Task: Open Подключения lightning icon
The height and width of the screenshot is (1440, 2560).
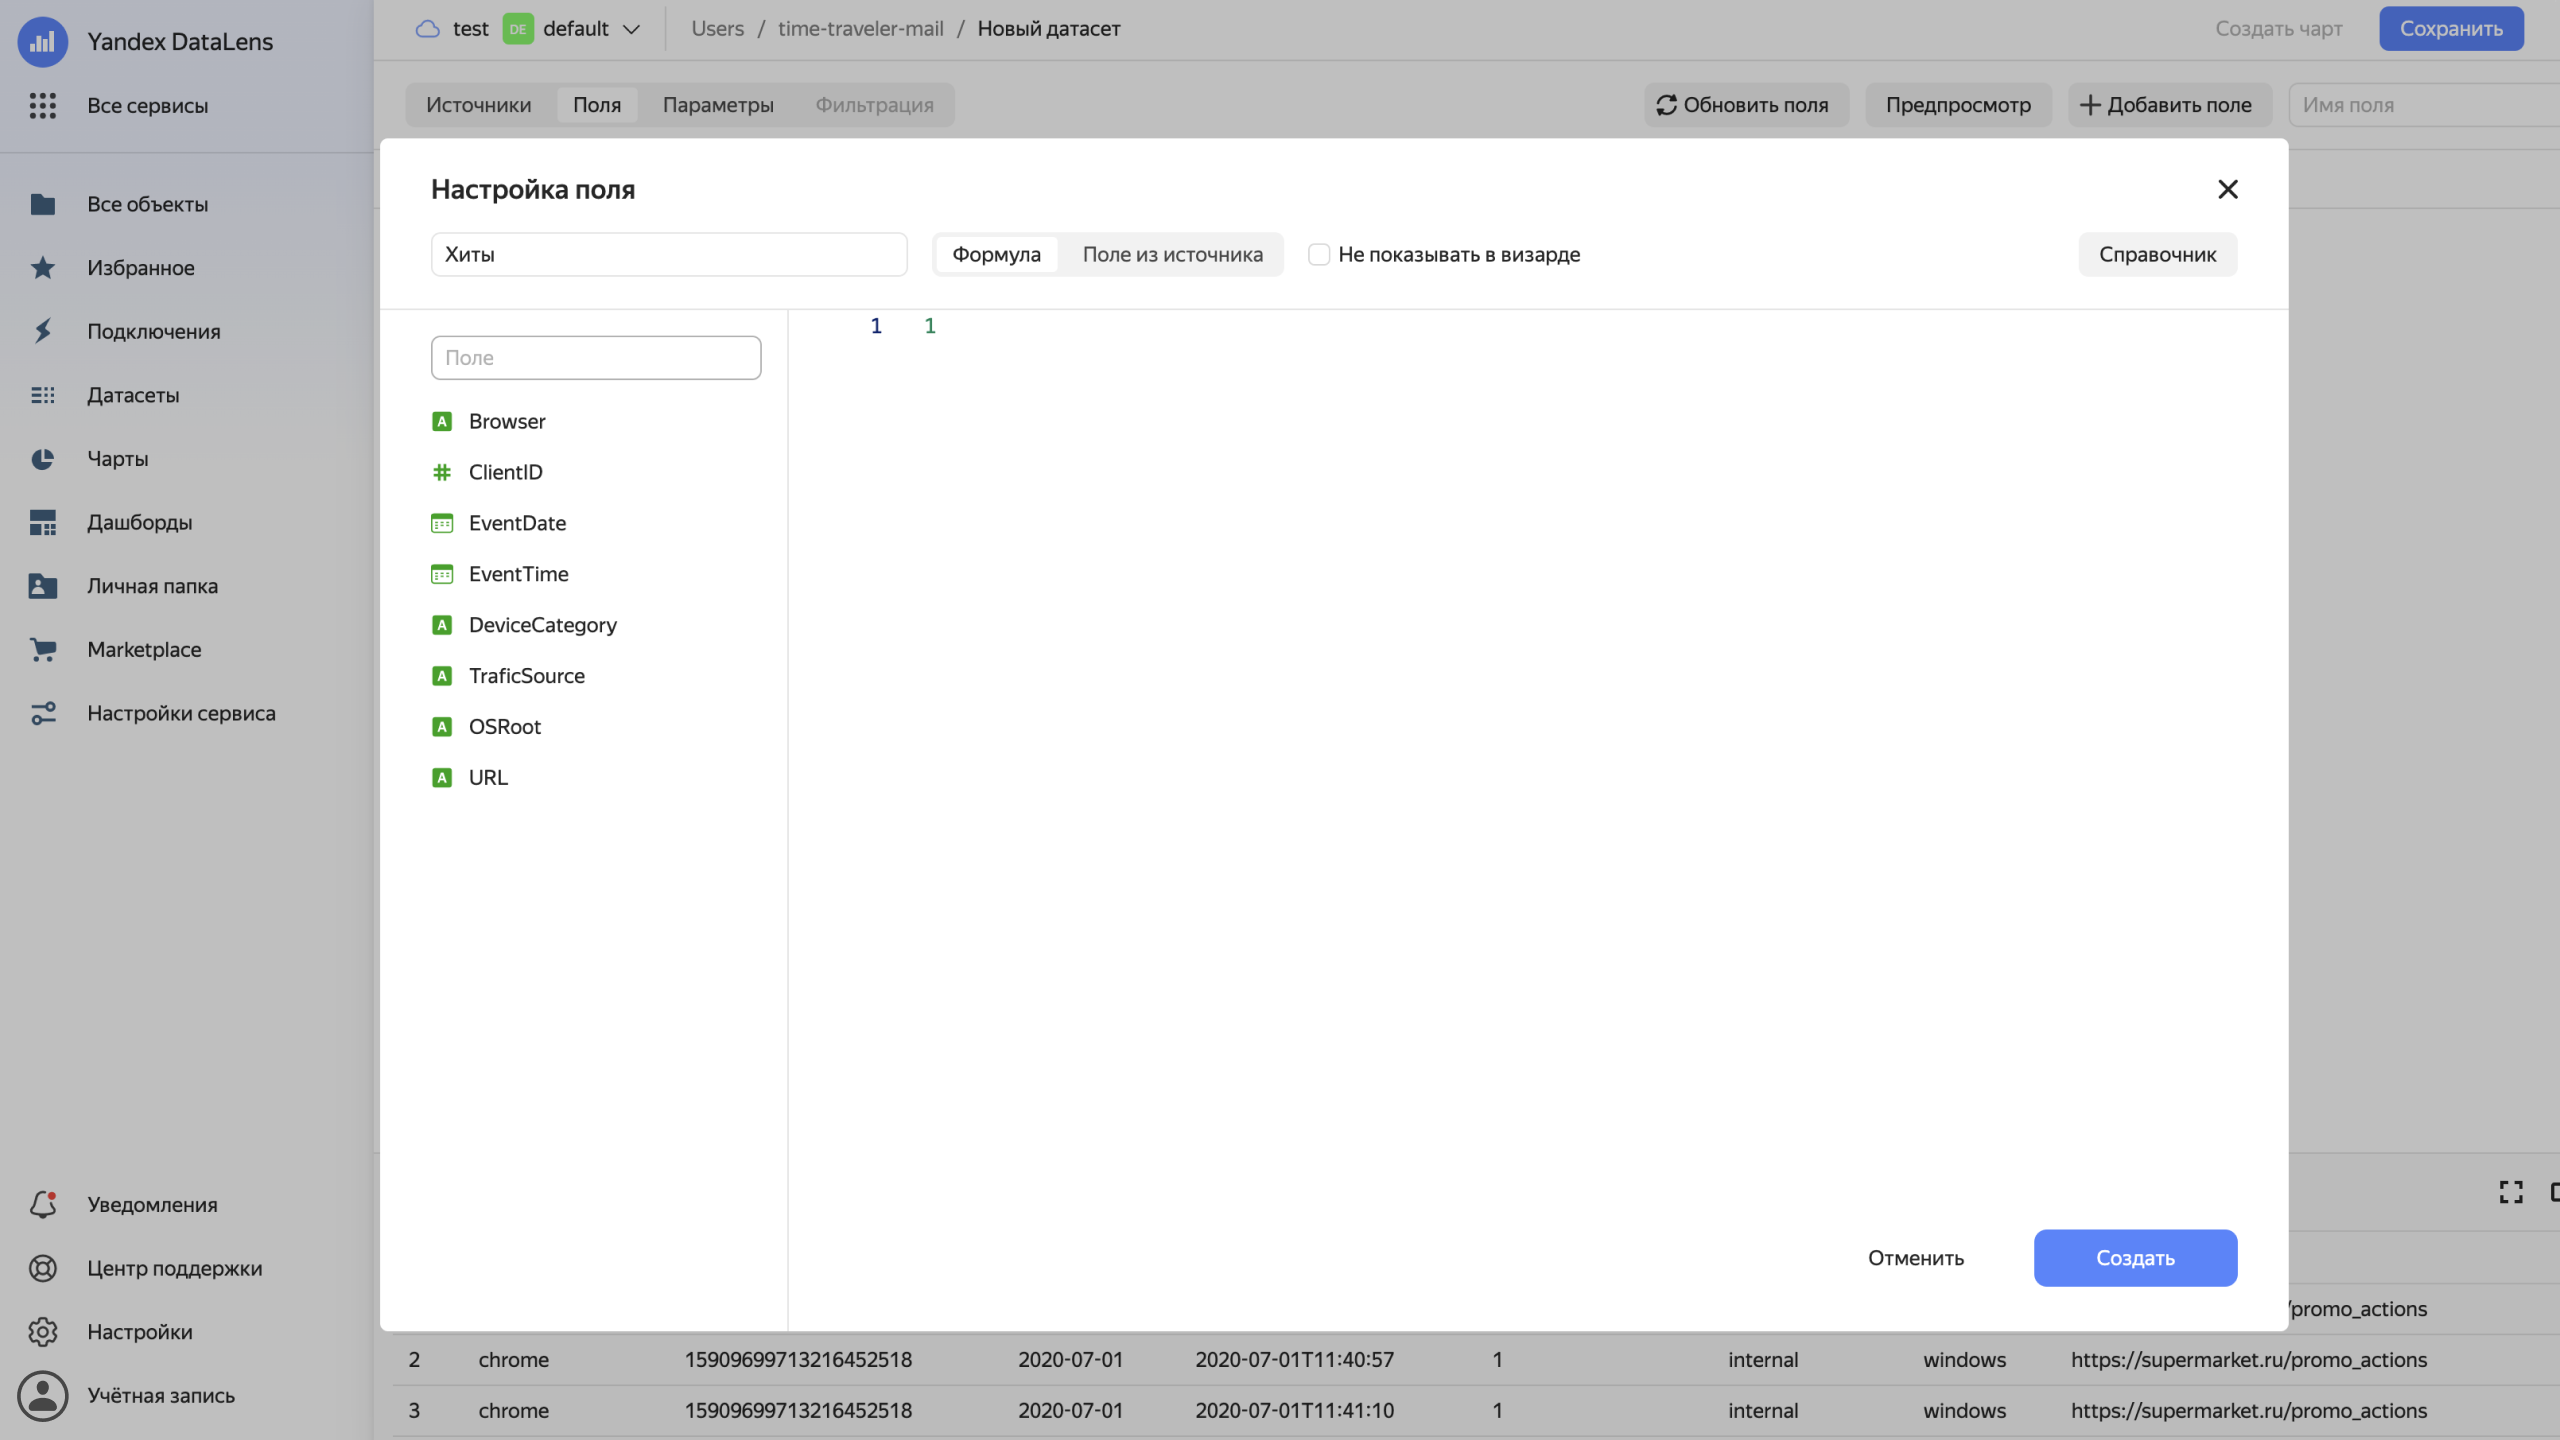Action: point(42,331)
